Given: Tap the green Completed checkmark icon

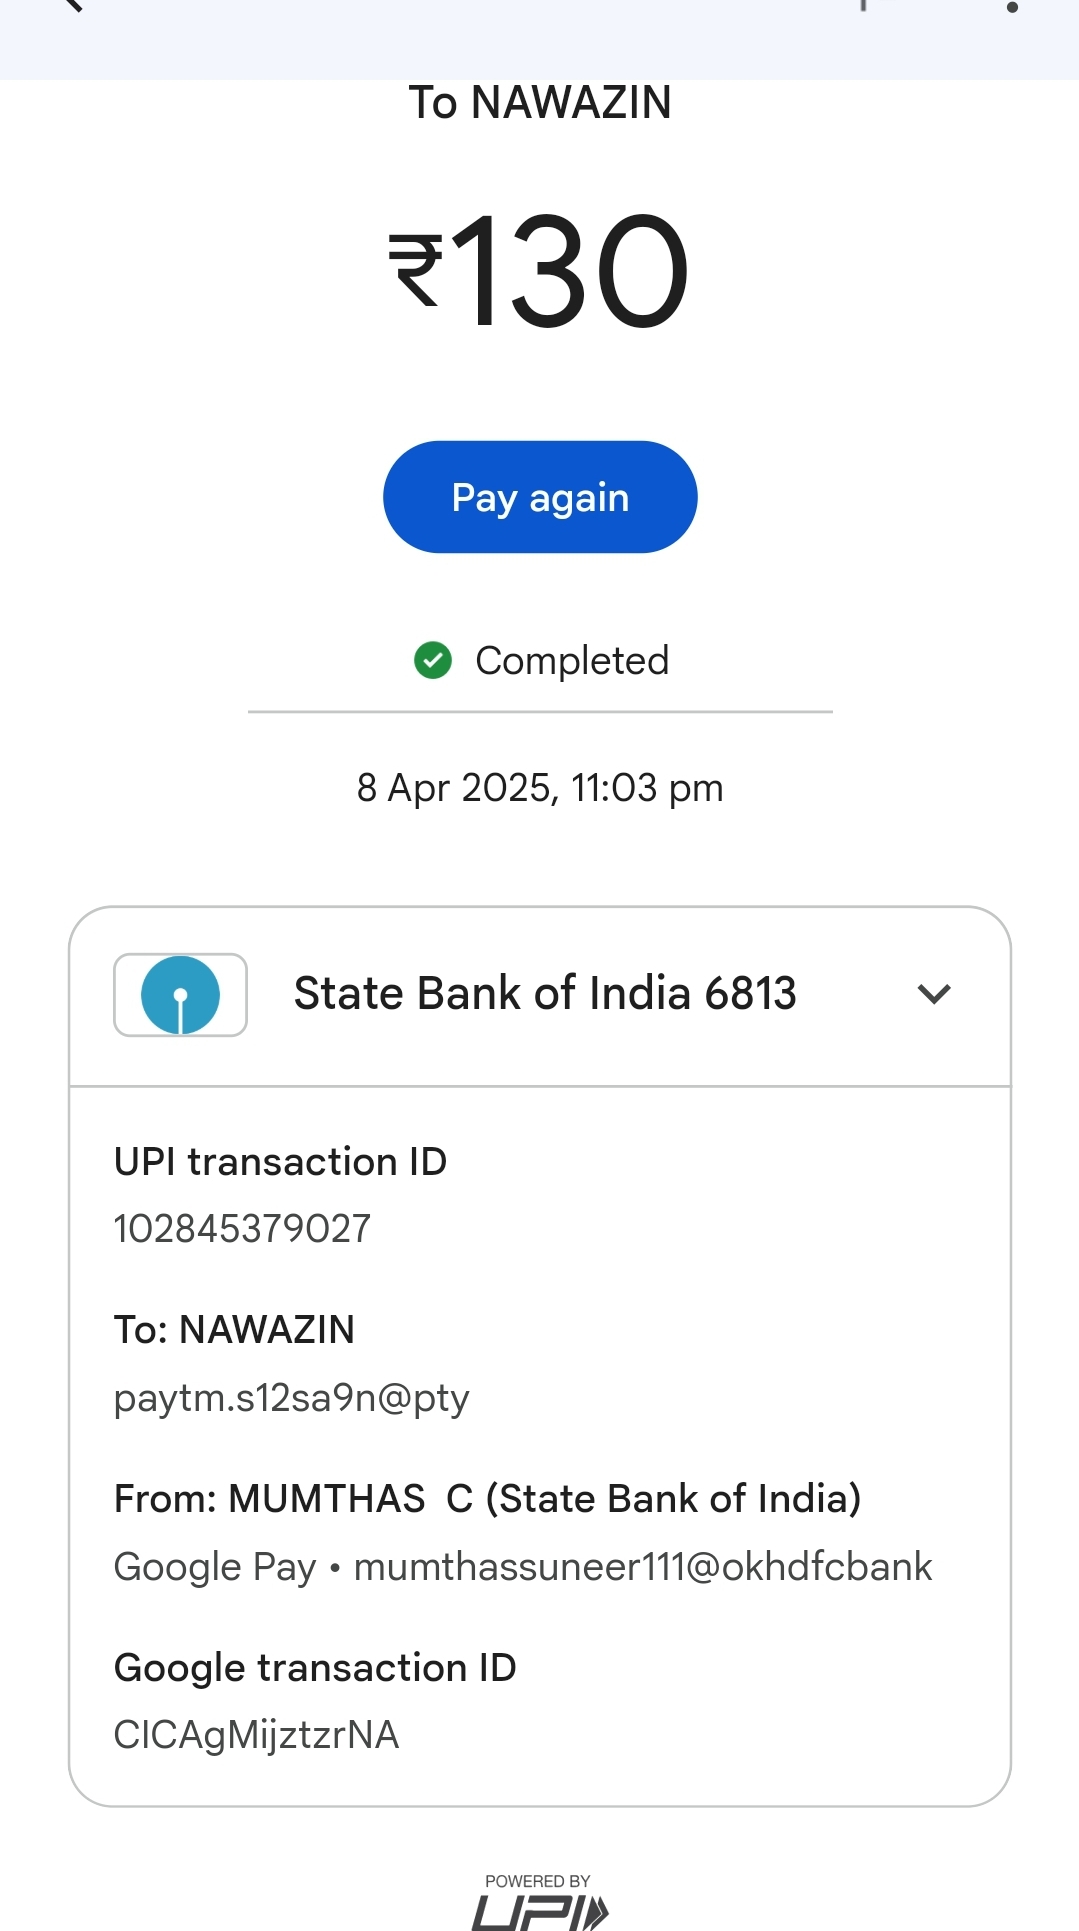Looking at the screenshot, I should coord(433,660).
